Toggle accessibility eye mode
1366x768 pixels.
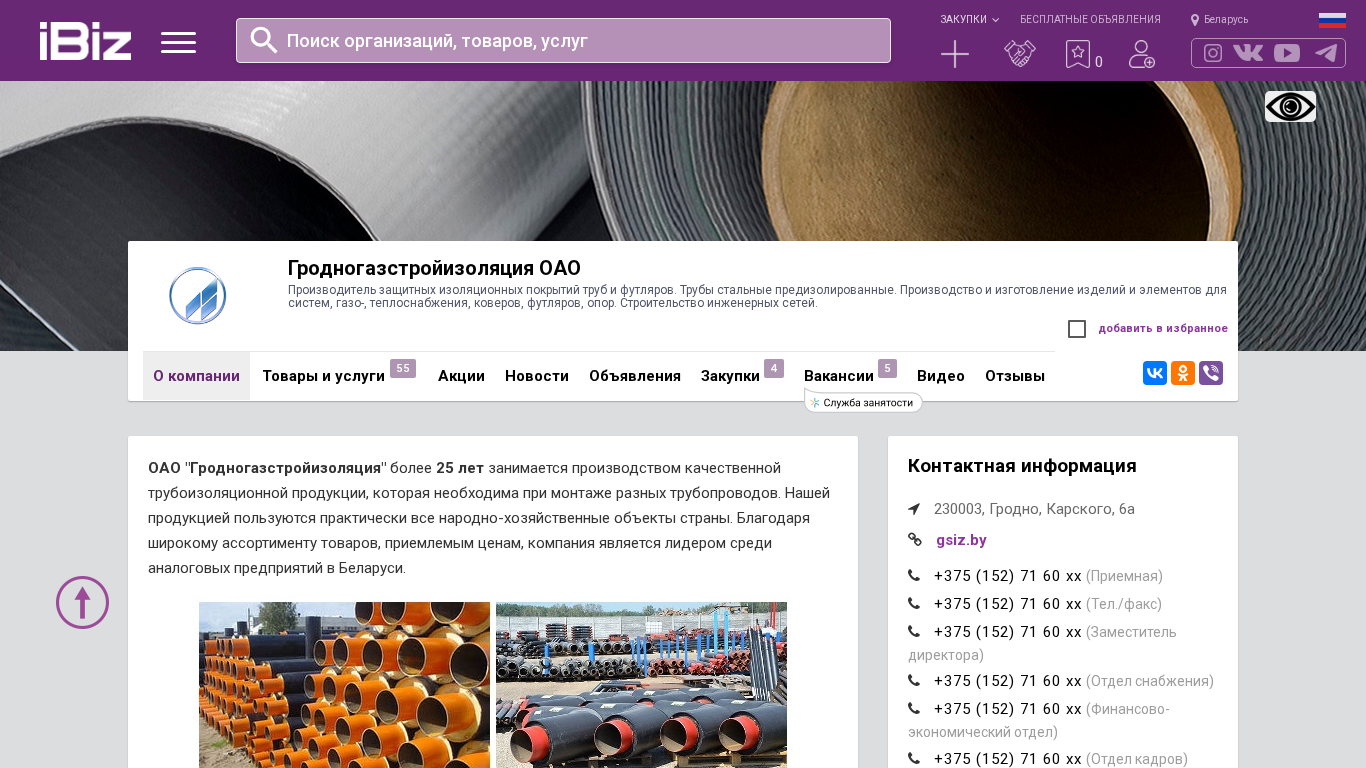(1290, 106)
